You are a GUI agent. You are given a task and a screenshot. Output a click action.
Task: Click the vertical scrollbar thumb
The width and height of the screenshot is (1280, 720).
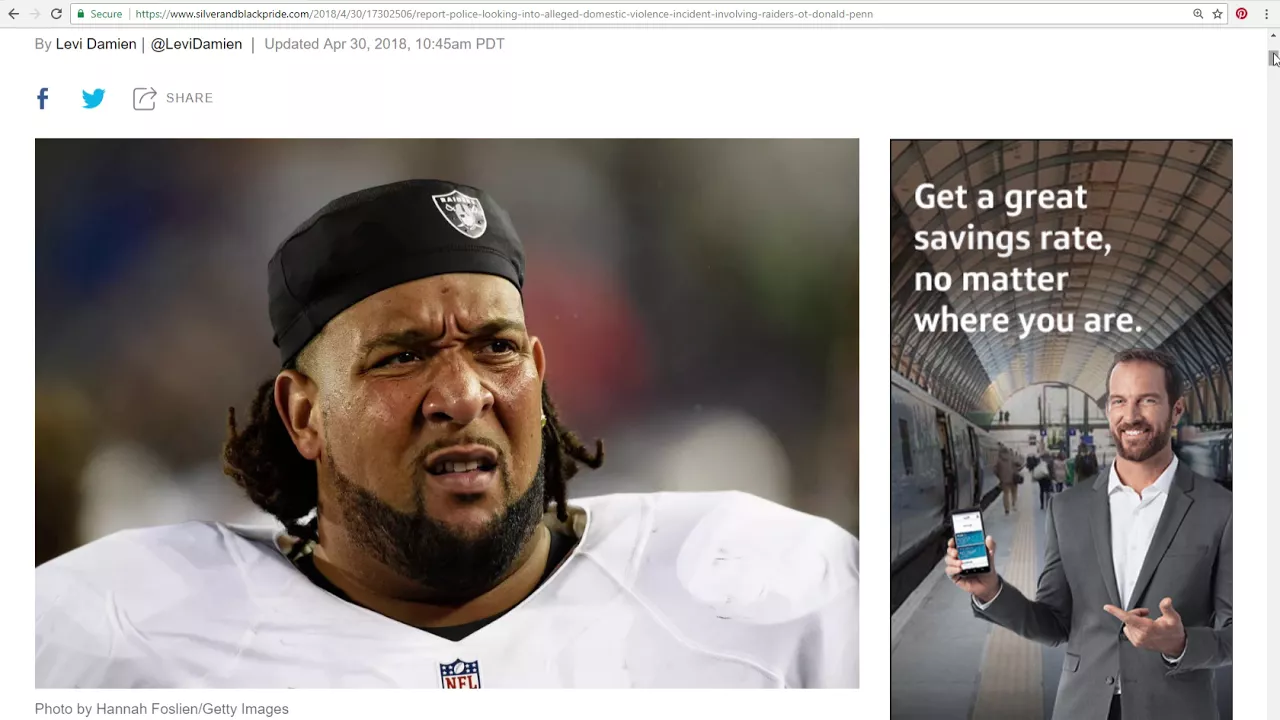[1273, 59]
